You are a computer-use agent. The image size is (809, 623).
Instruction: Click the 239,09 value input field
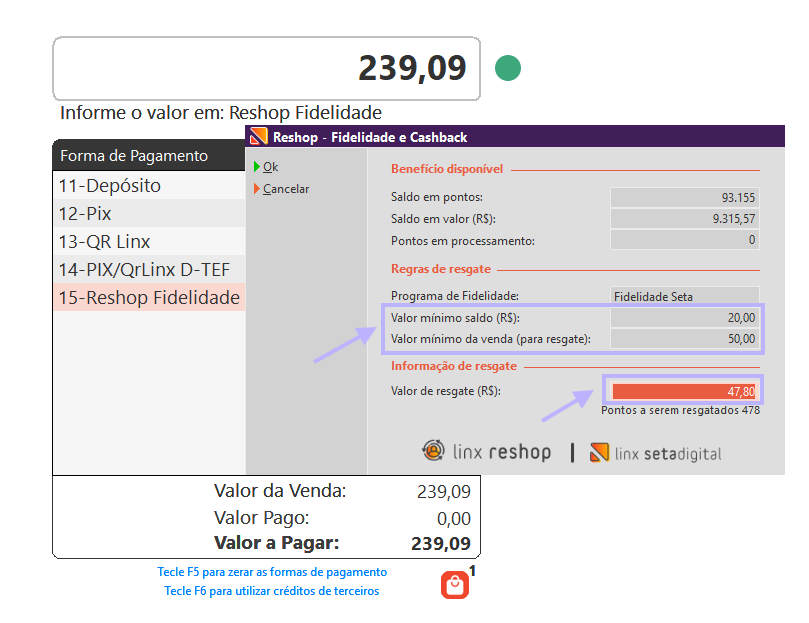point(266,68)
